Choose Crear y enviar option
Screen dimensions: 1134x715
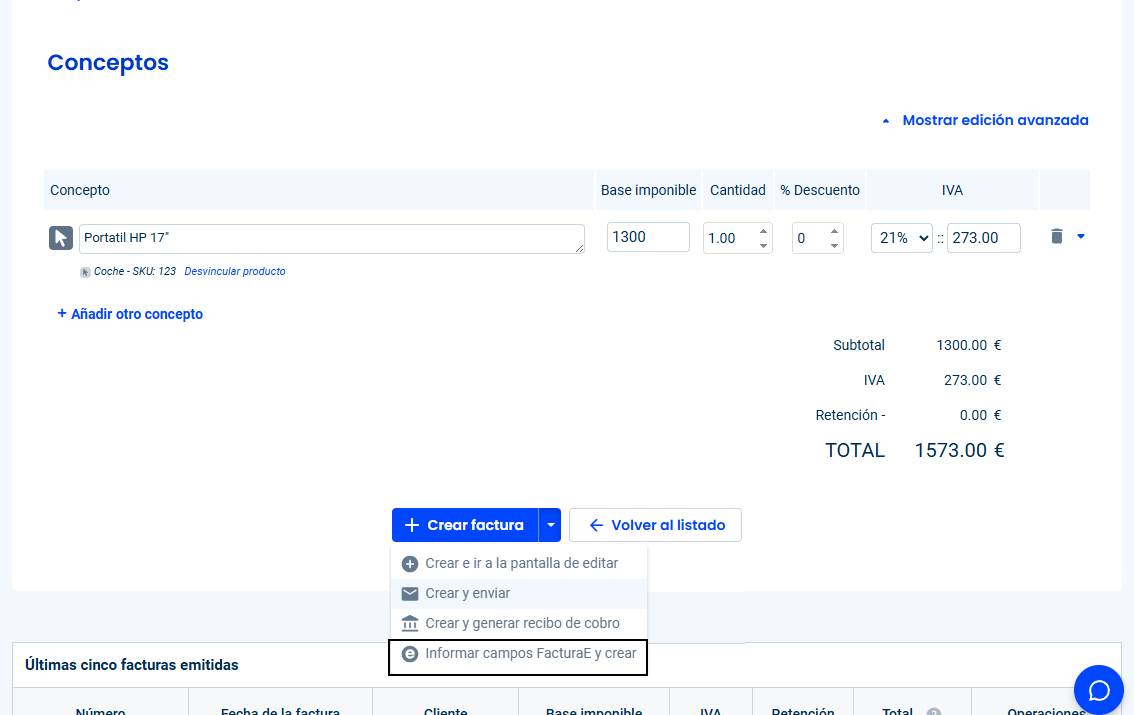[467, 593]
